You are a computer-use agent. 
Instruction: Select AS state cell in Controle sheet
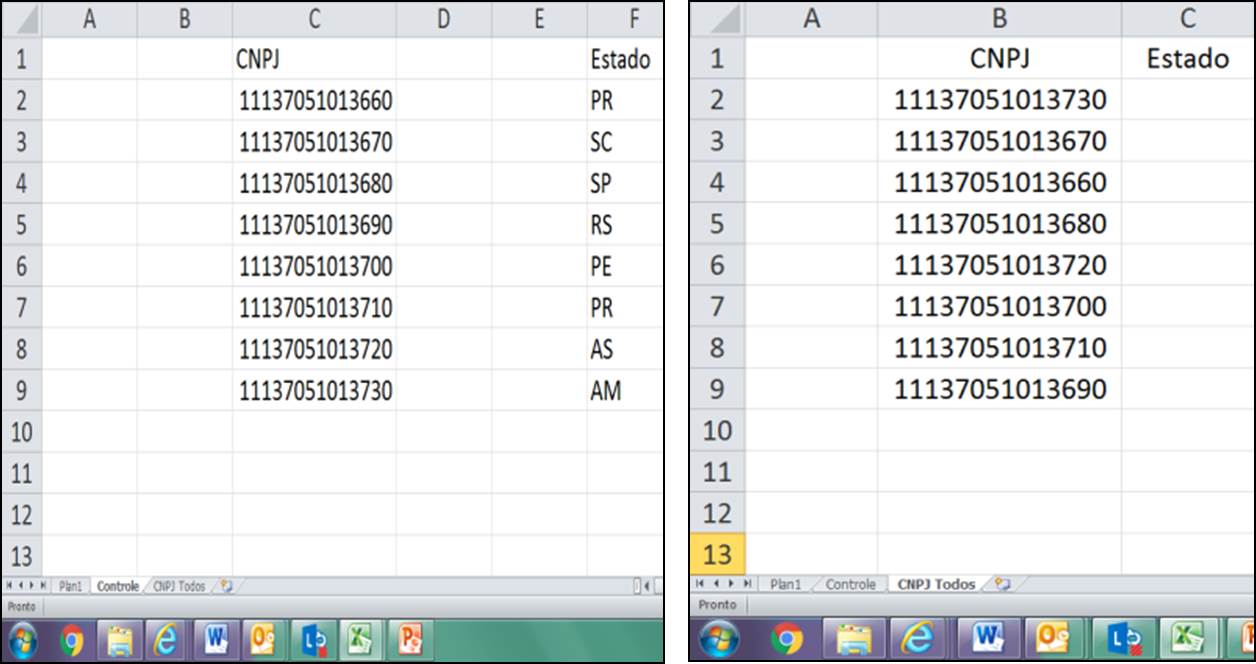coord(625,349)
